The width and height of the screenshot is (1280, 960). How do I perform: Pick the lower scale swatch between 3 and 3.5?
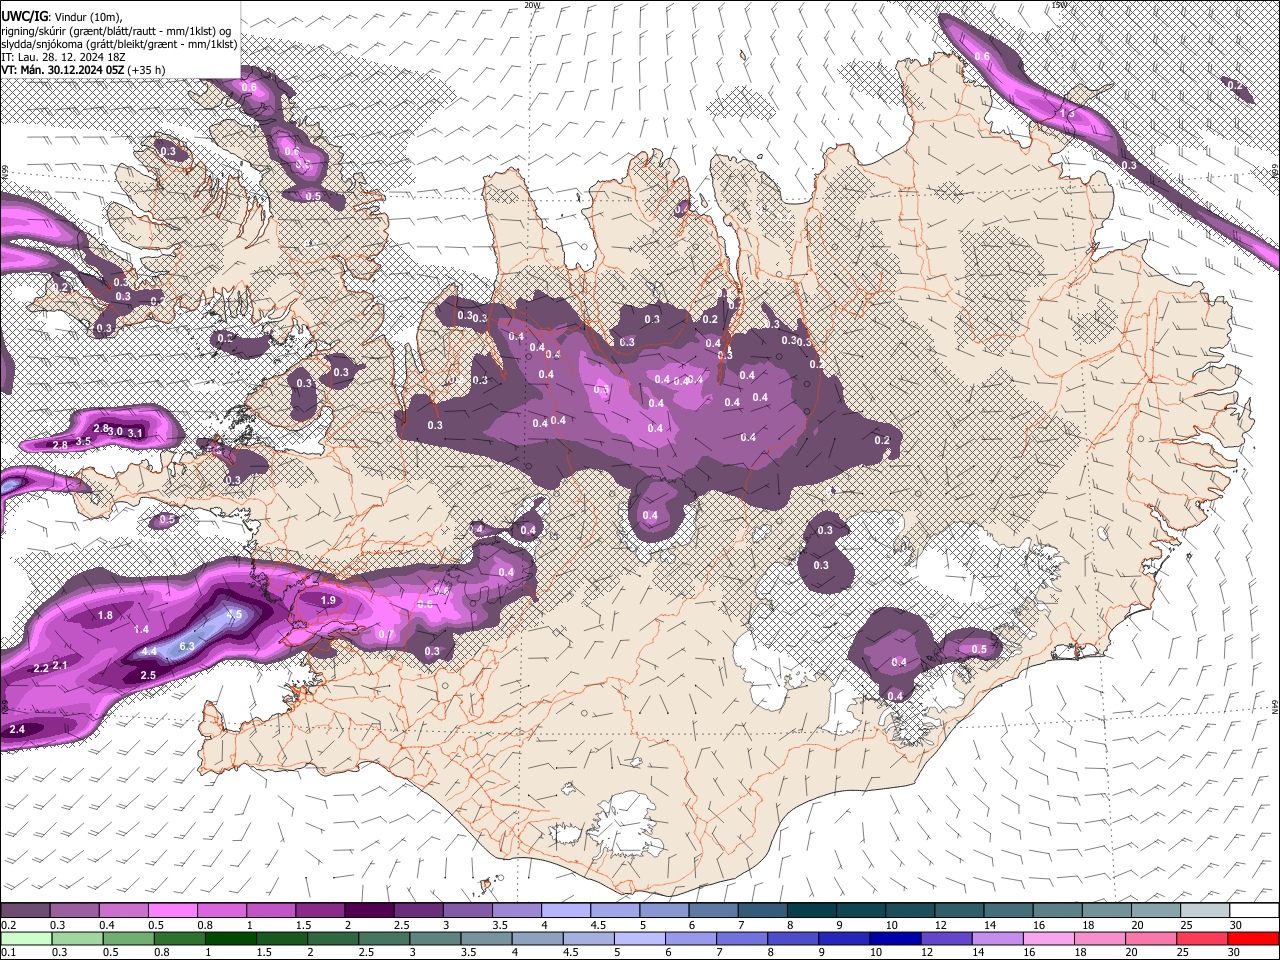(x=435, y=938)
